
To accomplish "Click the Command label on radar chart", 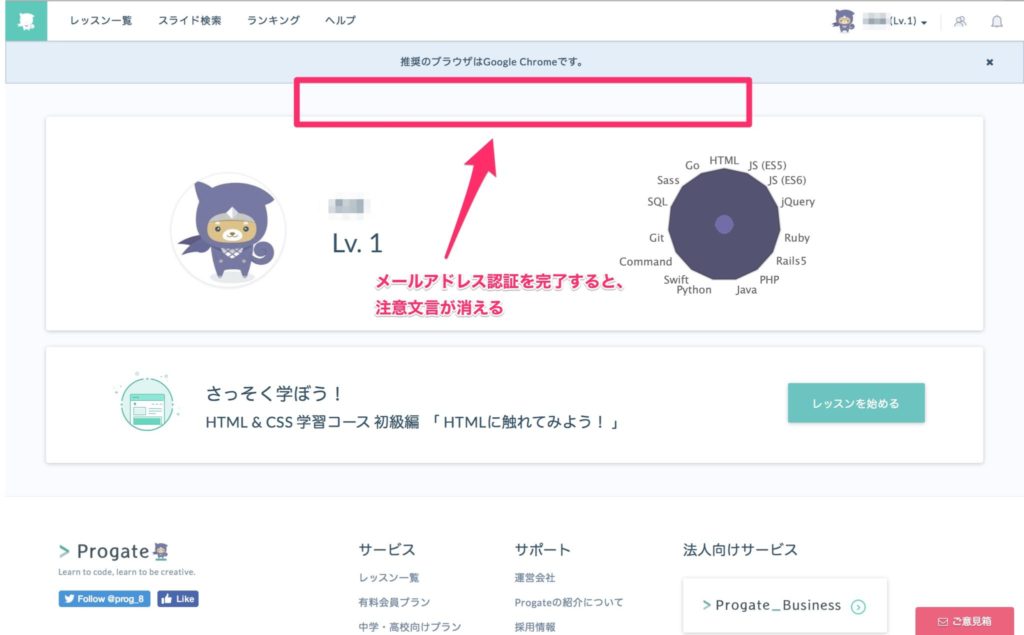I will click(x=645, y=261).
